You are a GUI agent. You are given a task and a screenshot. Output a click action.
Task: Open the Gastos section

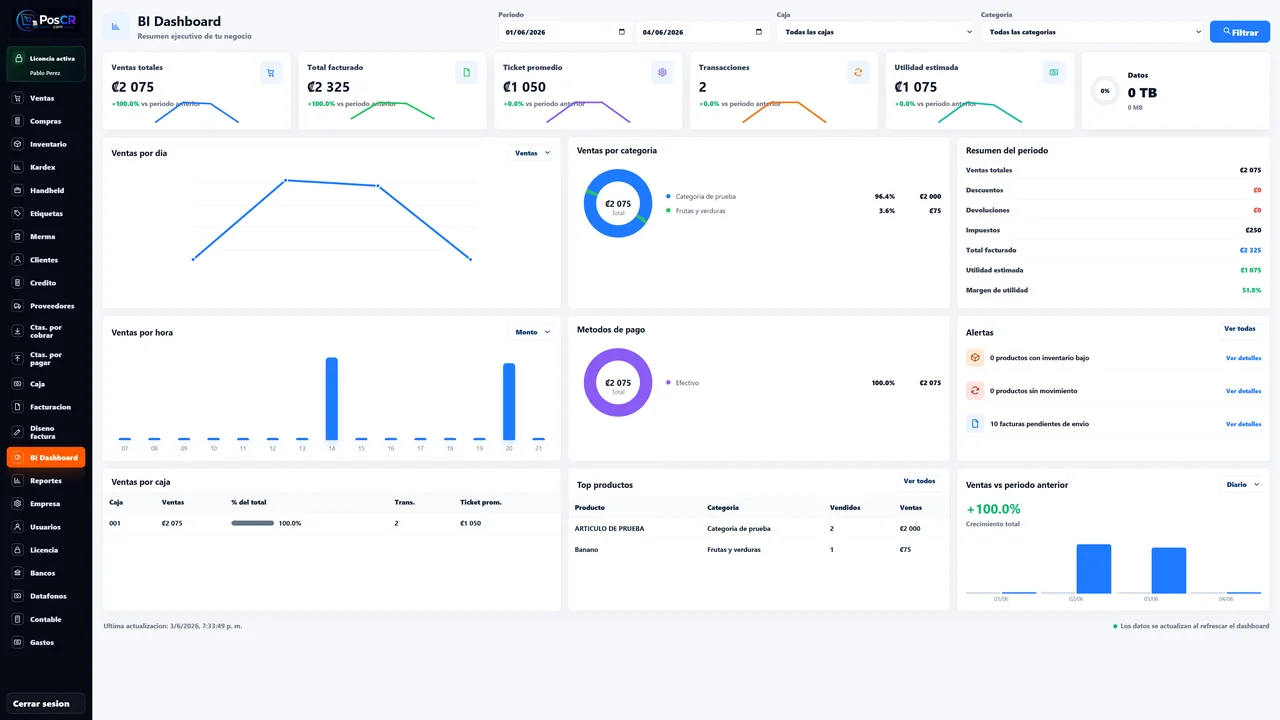tap(46, 642)
